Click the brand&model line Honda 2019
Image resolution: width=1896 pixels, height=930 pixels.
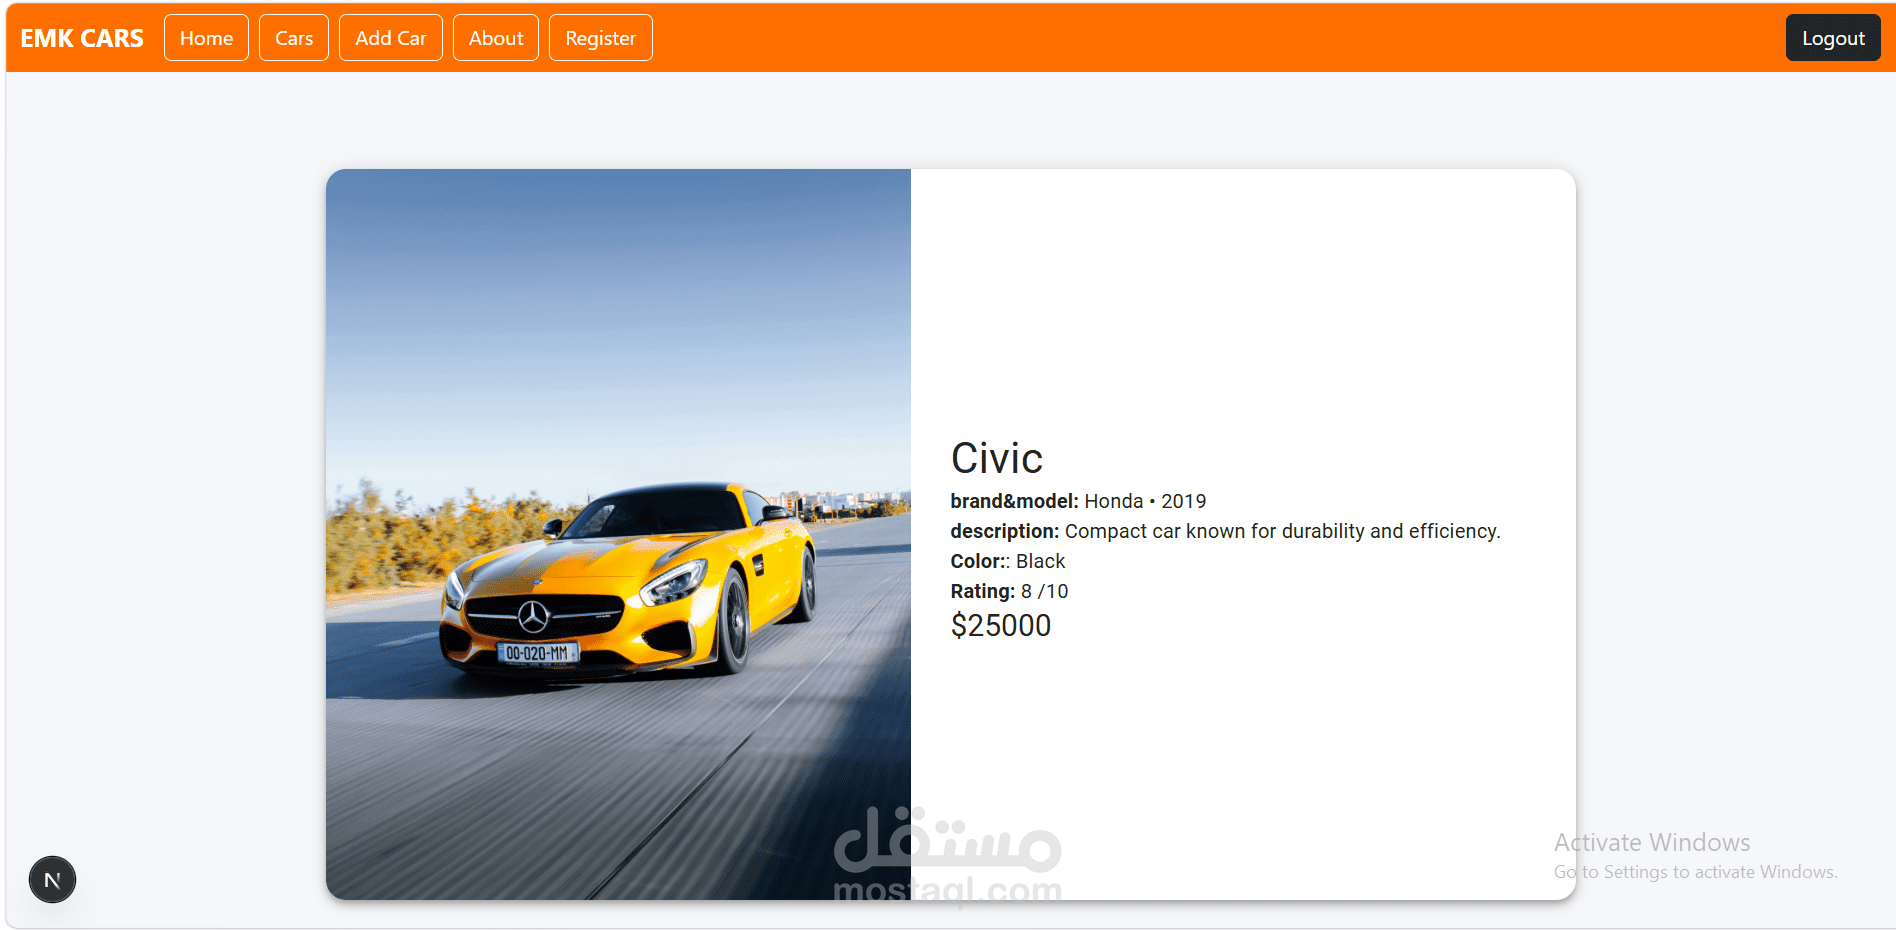tap(1078, 501)
